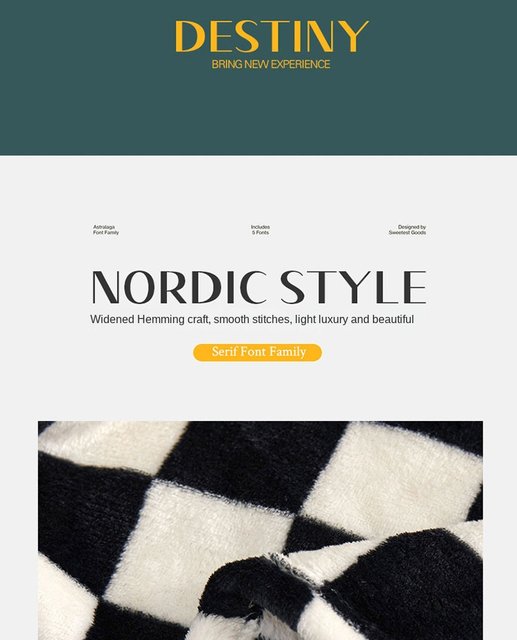
Task: Open the Astralaga Font Family label
Action: click(x=106, y=229)
